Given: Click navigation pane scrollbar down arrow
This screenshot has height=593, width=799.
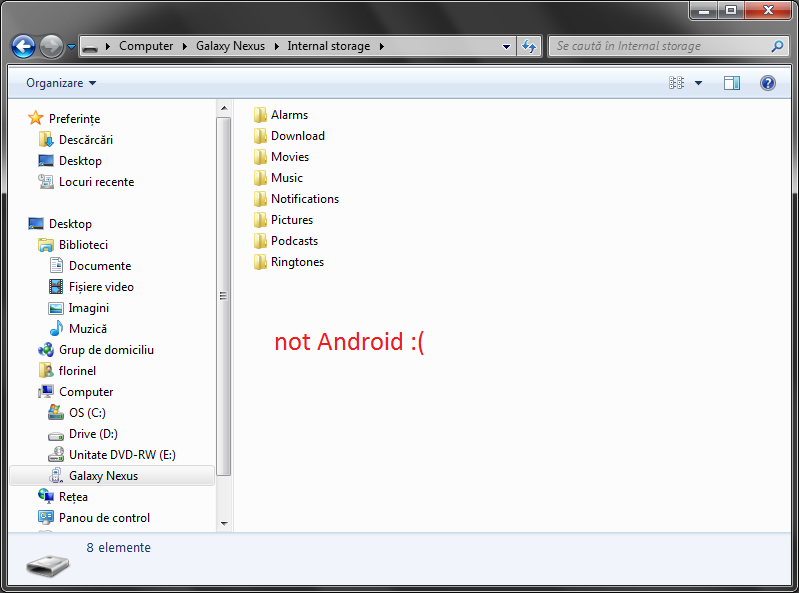Looking at the screenshot, I should [224, 524].
